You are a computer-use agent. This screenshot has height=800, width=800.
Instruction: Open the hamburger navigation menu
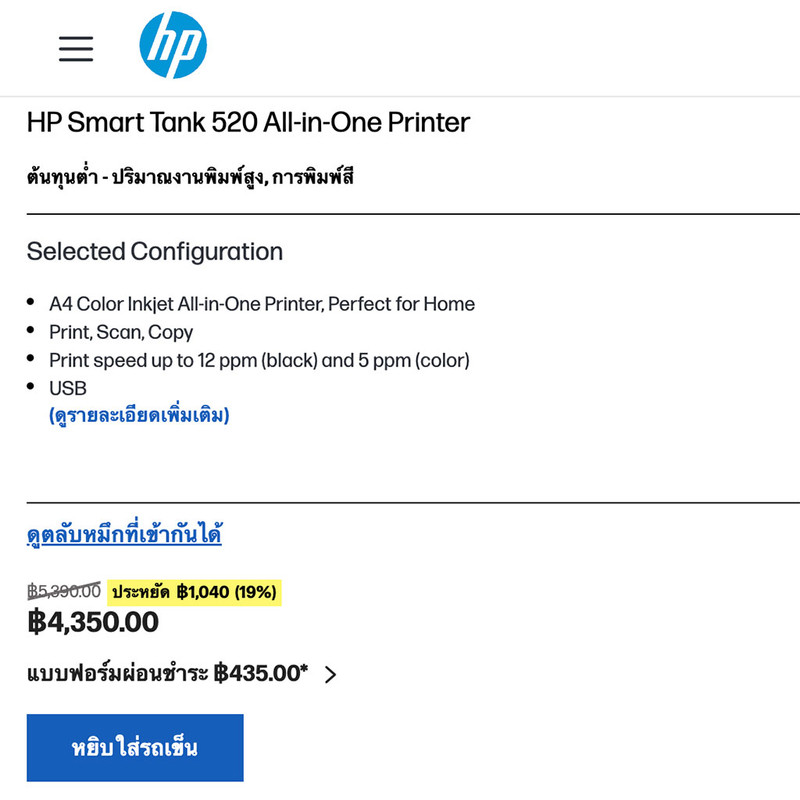[76, 49]
